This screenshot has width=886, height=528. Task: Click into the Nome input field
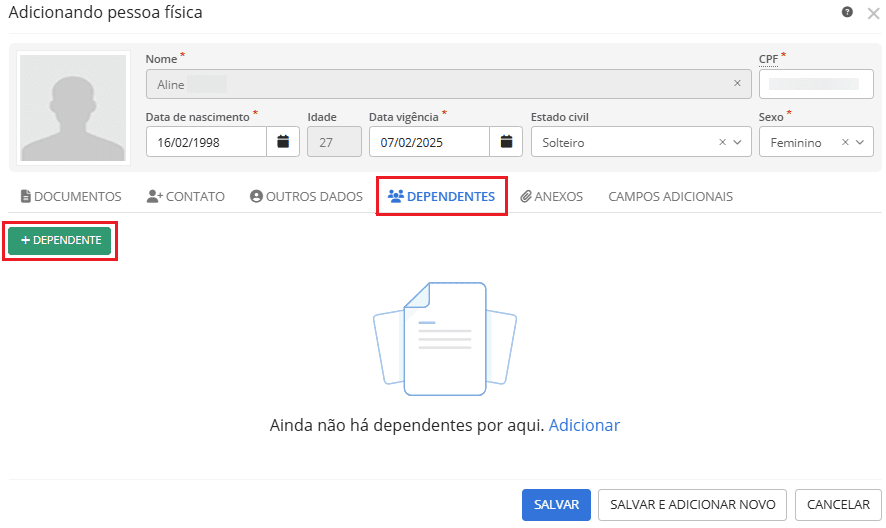(449, 84)
